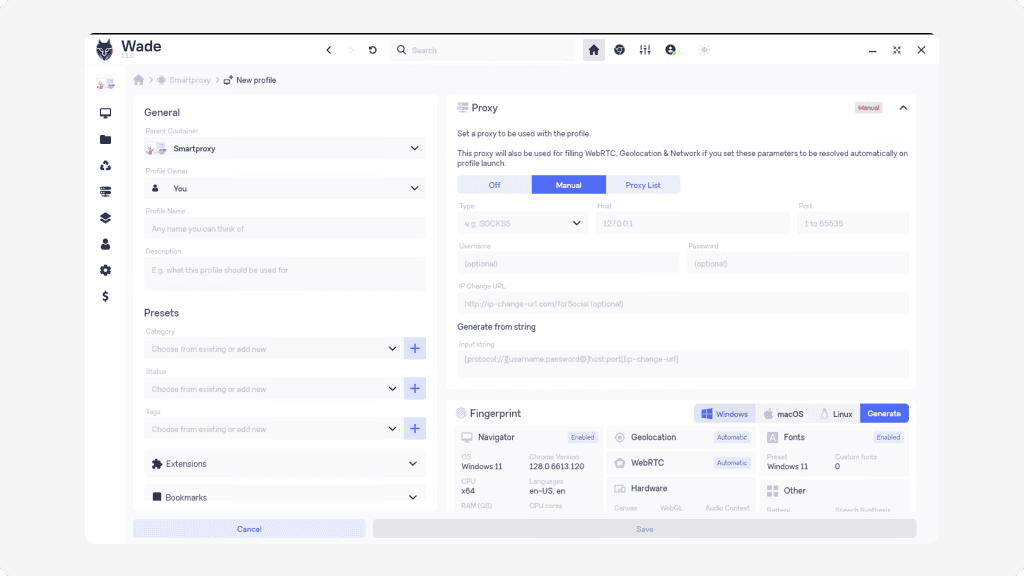Open the folder icon in left sidebar

point(105,140)
